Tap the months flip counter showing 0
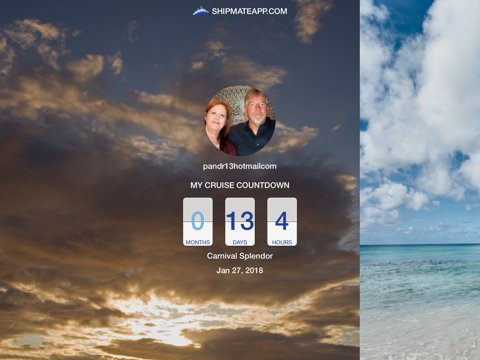Screen dimensions: 480x360 198,222
